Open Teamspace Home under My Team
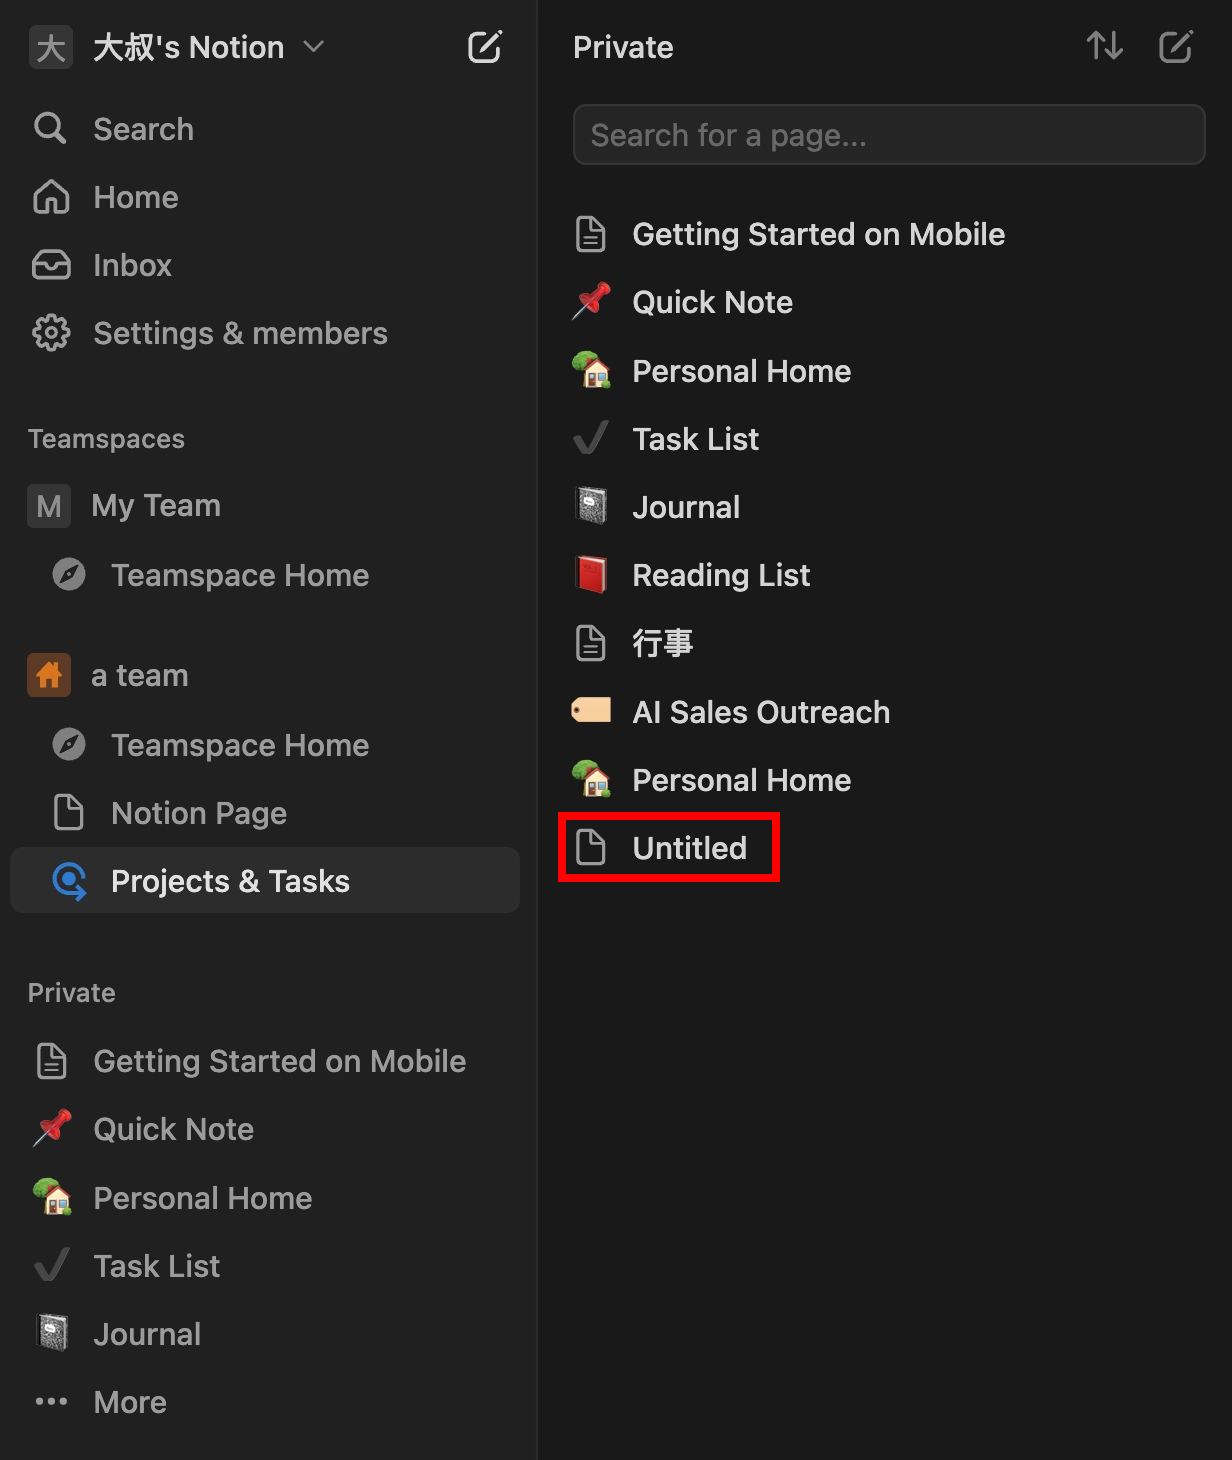This screenshot has height=1460, width=1232. pyautogui.click(x=240, y=575)
